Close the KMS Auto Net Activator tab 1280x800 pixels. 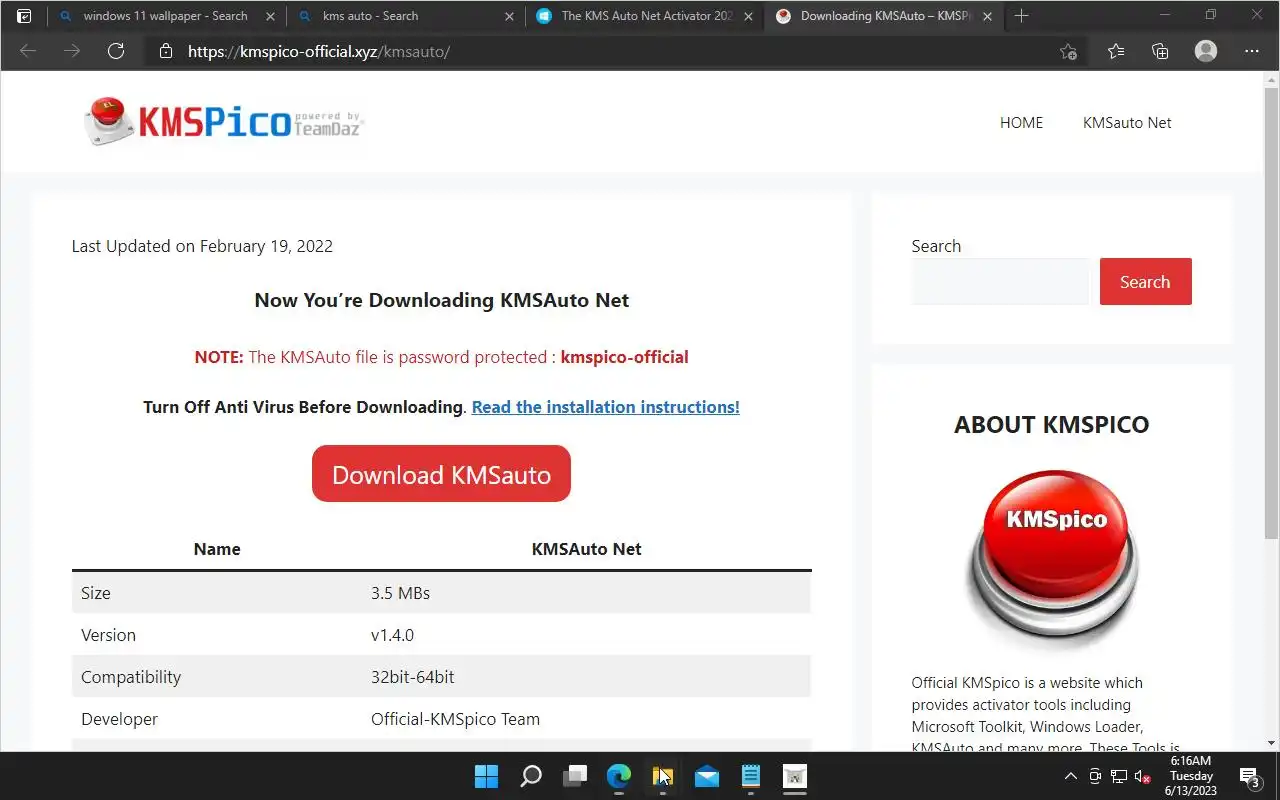(748, 16)
